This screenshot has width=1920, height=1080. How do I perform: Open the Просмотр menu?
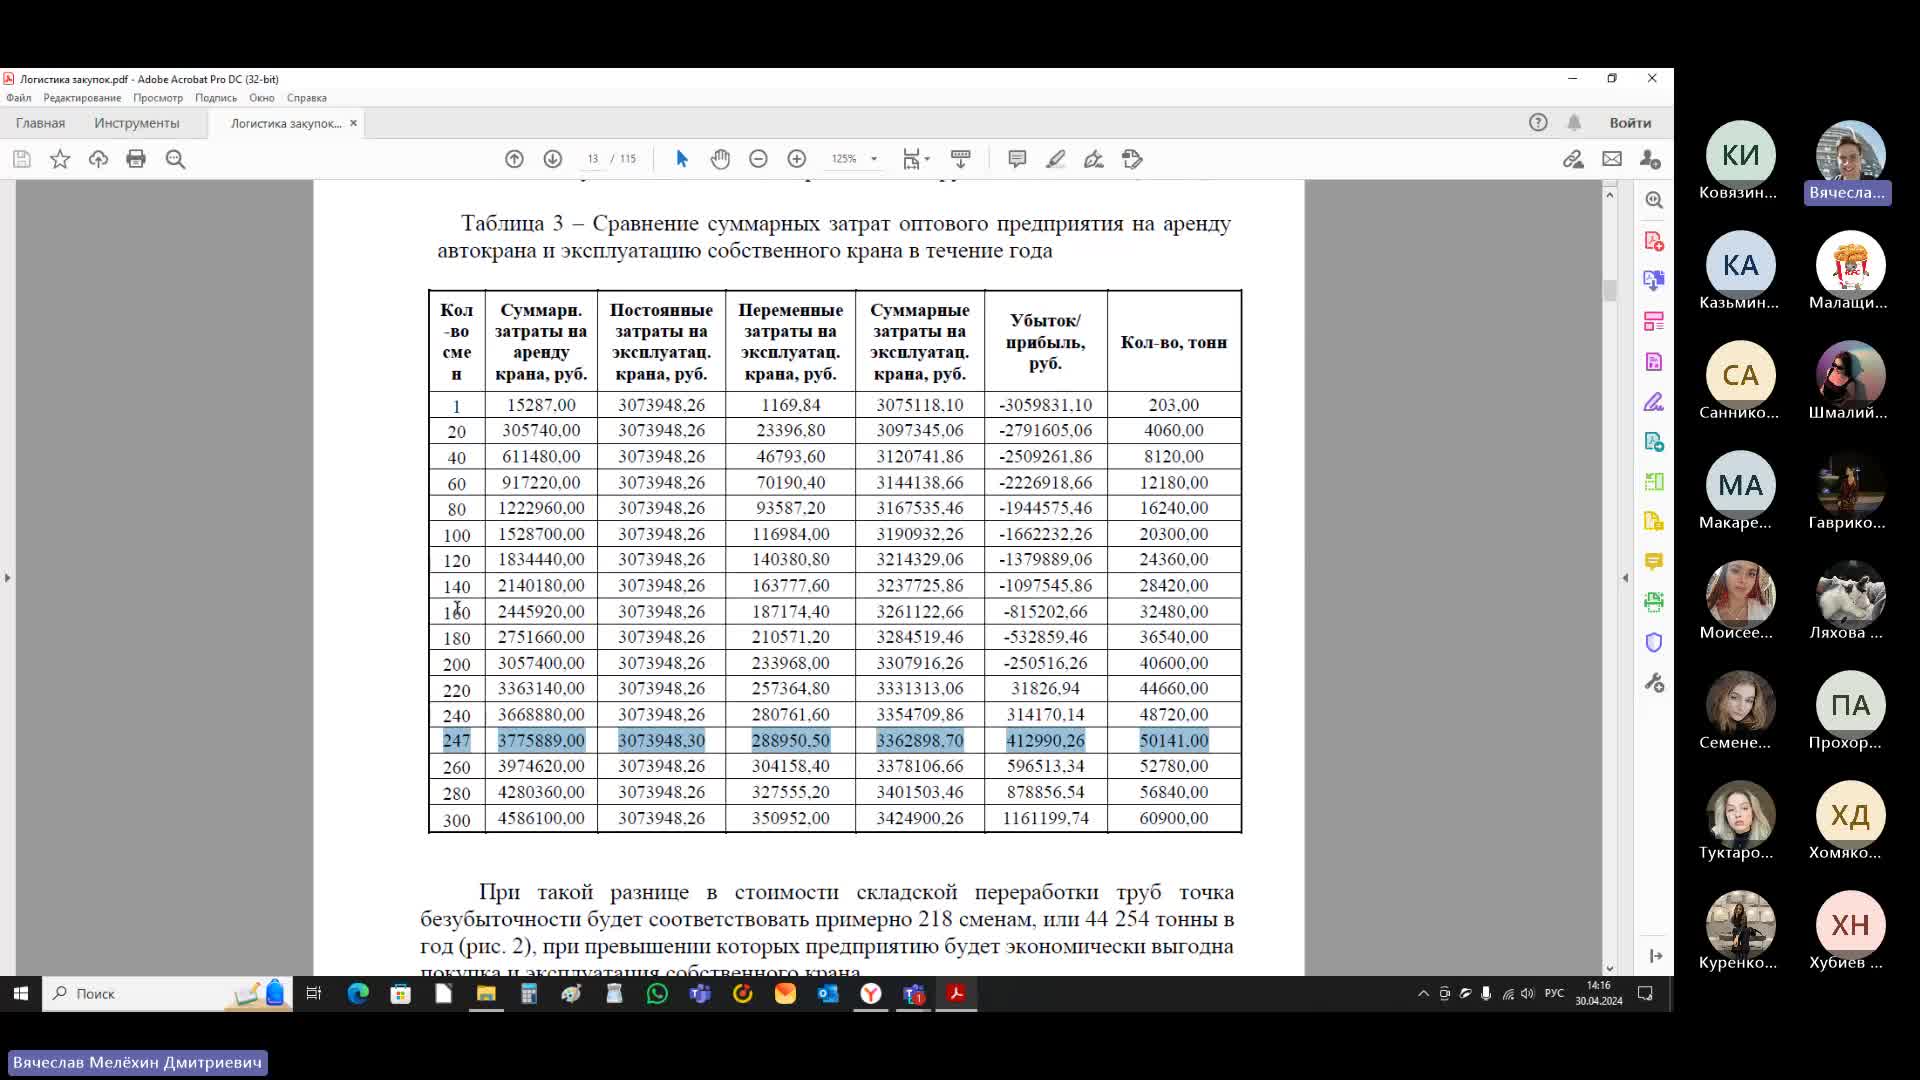point(158,98)
